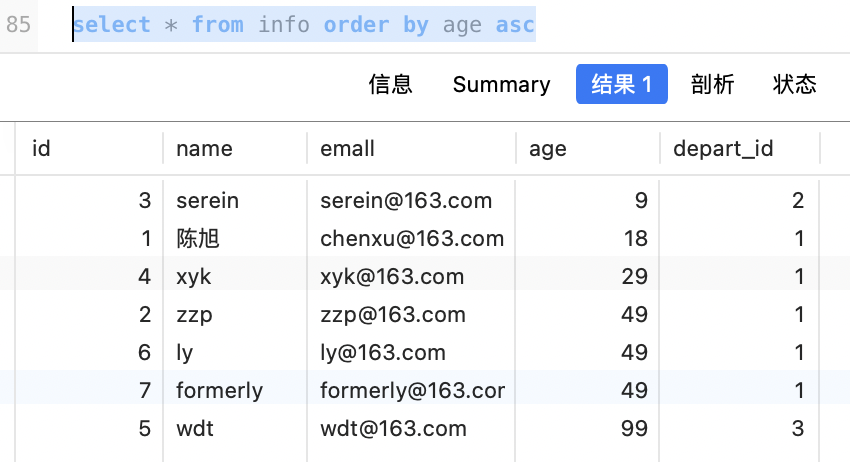Click the emall column header
This screenshot has width=850, height=462.
coord(347,149)
